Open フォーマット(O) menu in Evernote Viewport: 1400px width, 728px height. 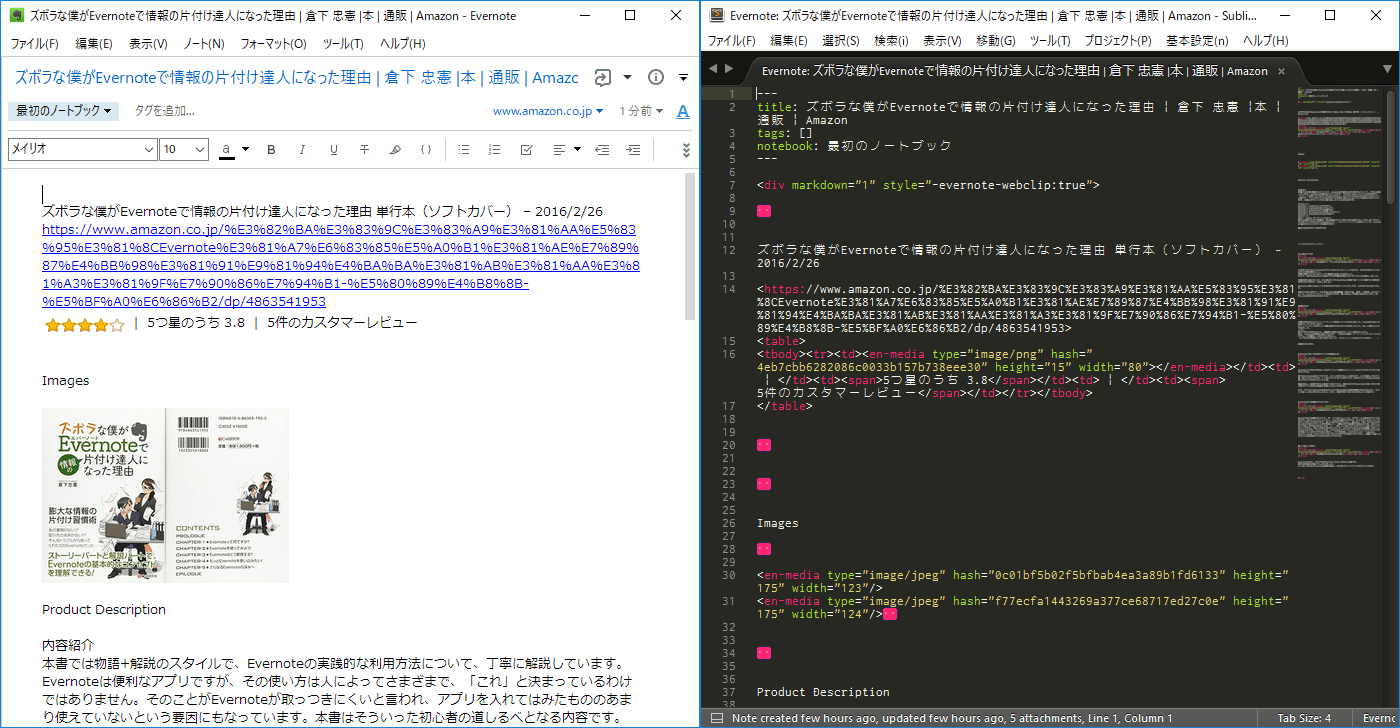tap(273, 44)
